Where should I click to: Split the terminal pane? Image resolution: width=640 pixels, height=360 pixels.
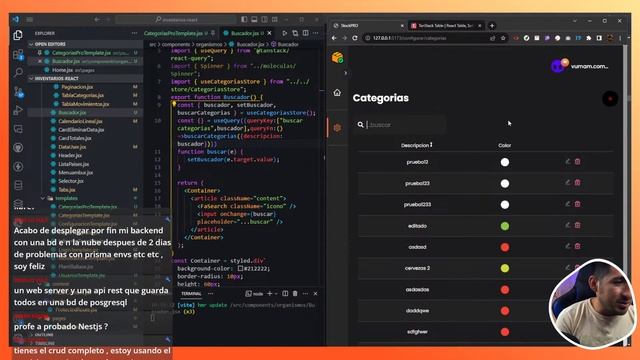(x=285, y=293)
